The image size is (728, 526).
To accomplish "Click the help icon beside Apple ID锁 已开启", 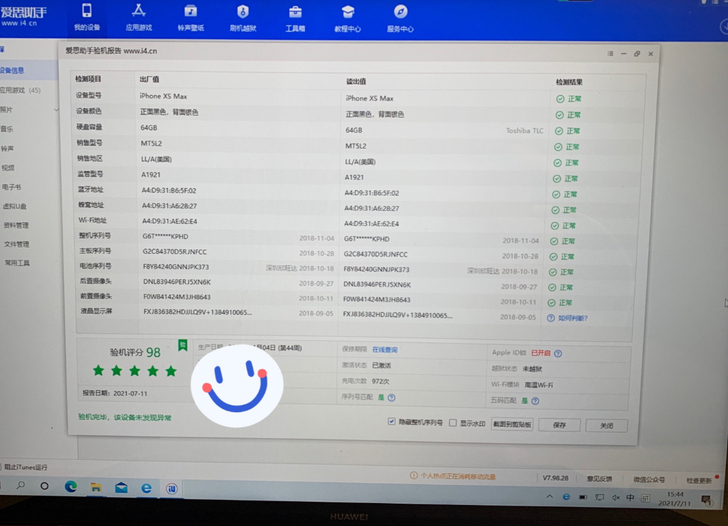I will point(558,353).
